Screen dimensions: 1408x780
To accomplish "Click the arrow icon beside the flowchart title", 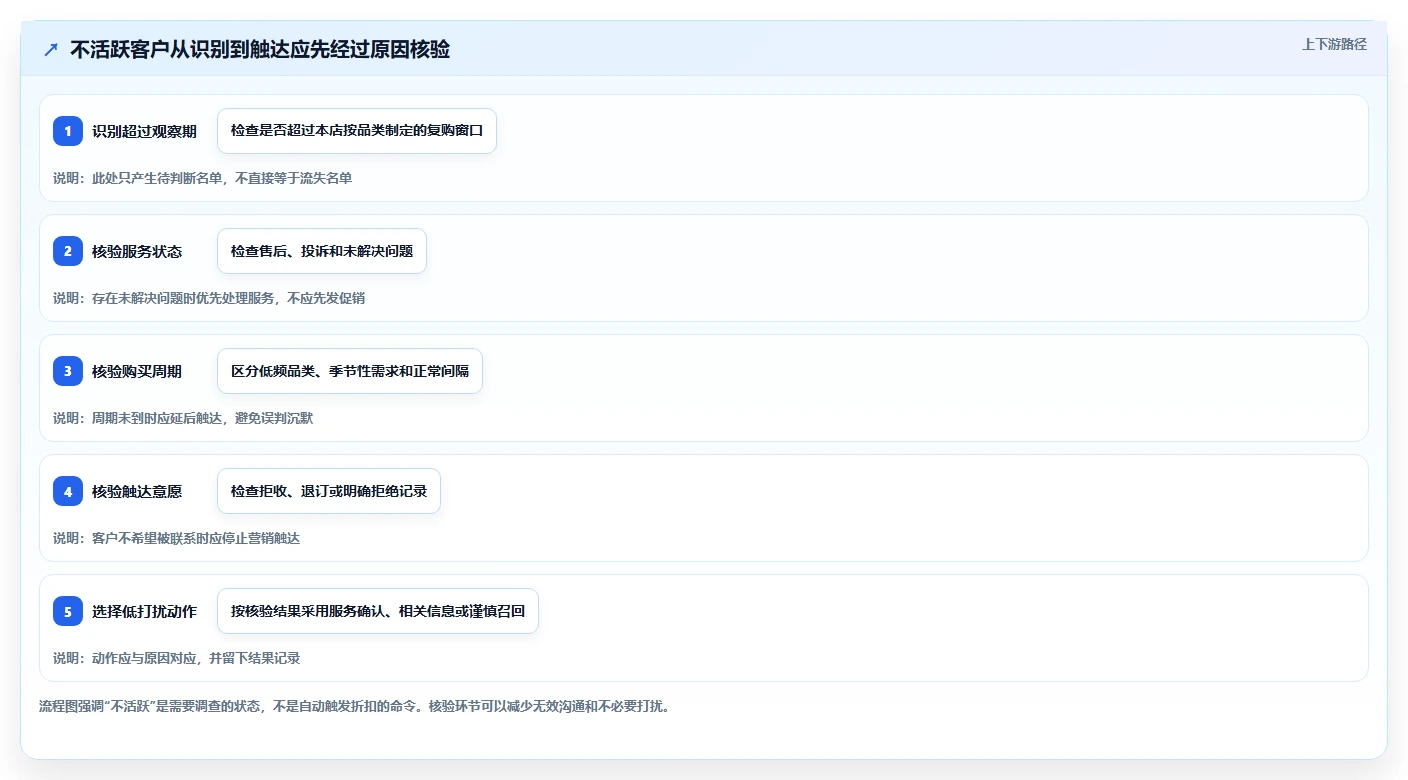I will coord(51,49).
